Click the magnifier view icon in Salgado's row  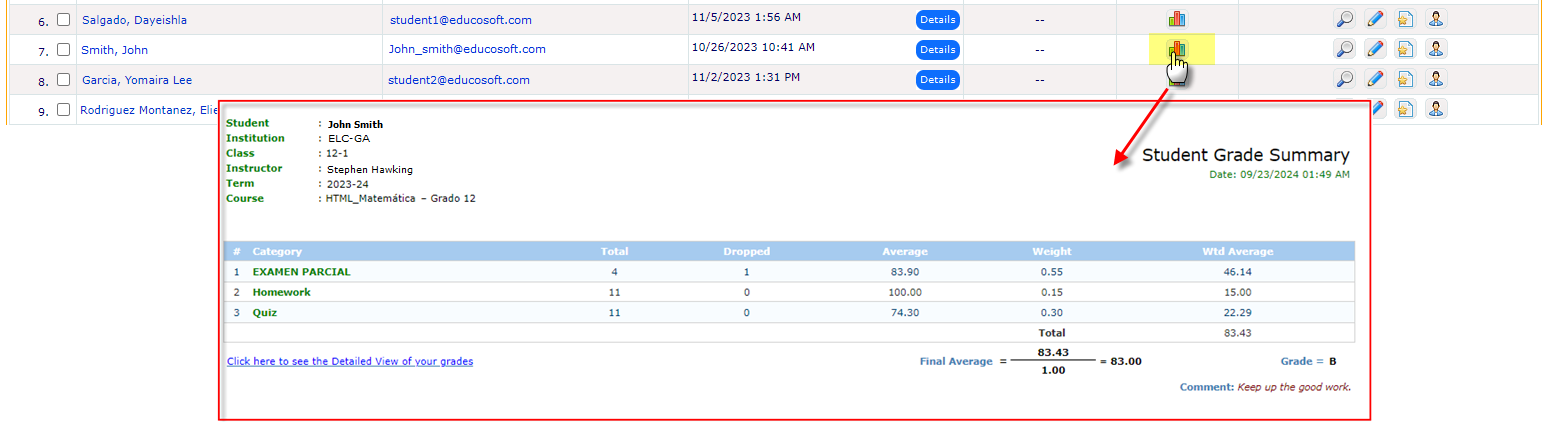point(1345,19)
